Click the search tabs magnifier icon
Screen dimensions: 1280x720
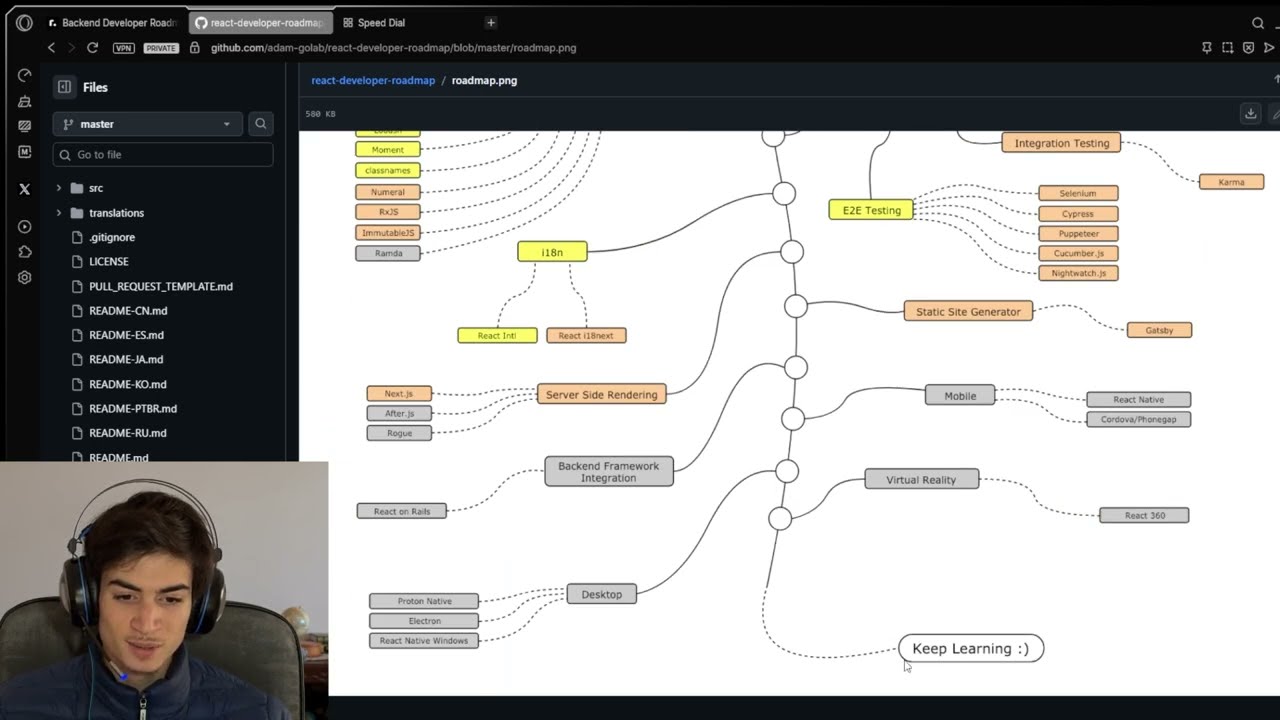[1258, 23]
